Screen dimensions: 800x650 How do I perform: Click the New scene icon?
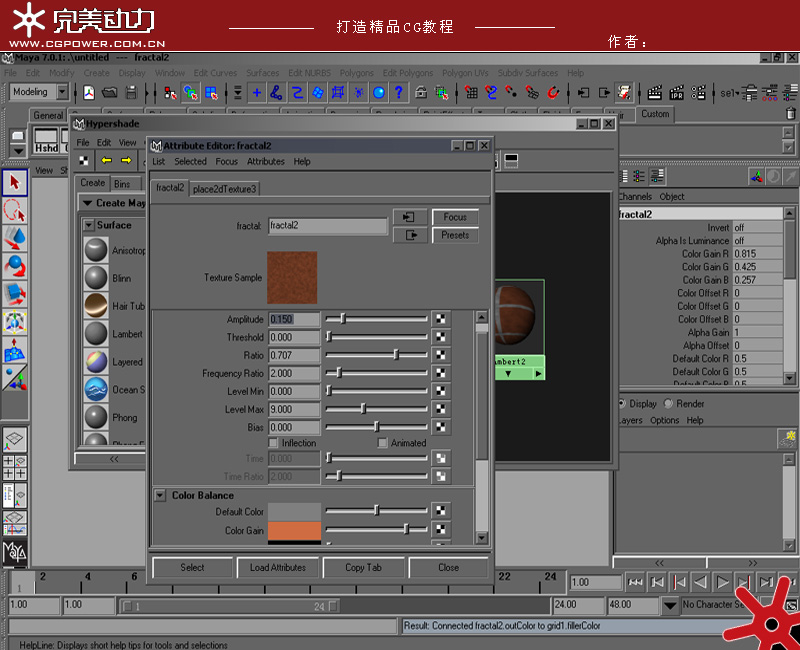[x=89, y=92]
